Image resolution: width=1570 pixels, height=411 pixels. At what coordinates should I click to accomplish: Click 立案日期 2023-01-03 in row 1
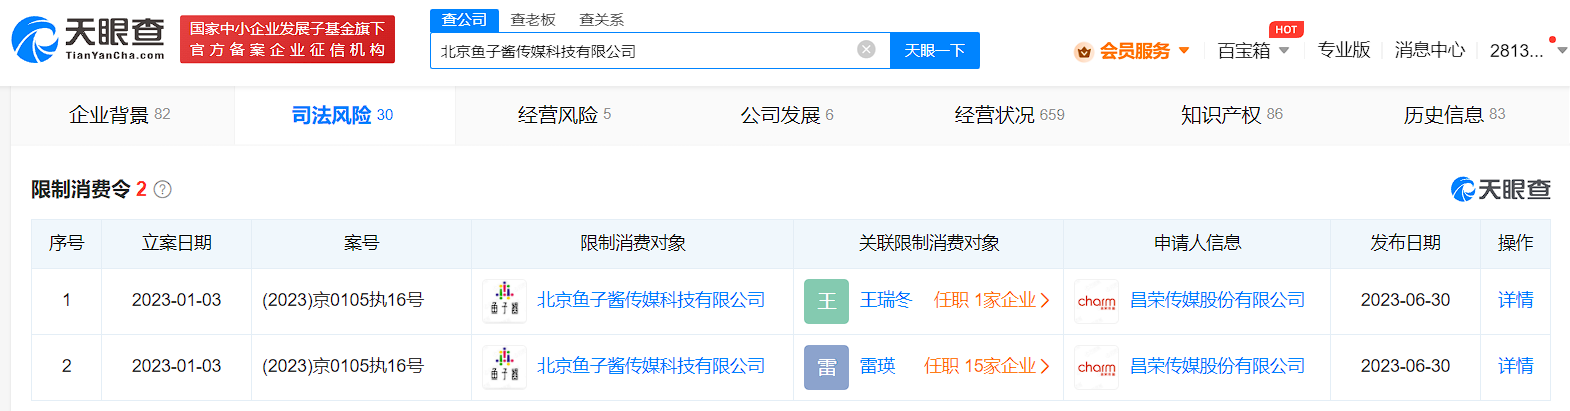[176, 300]
